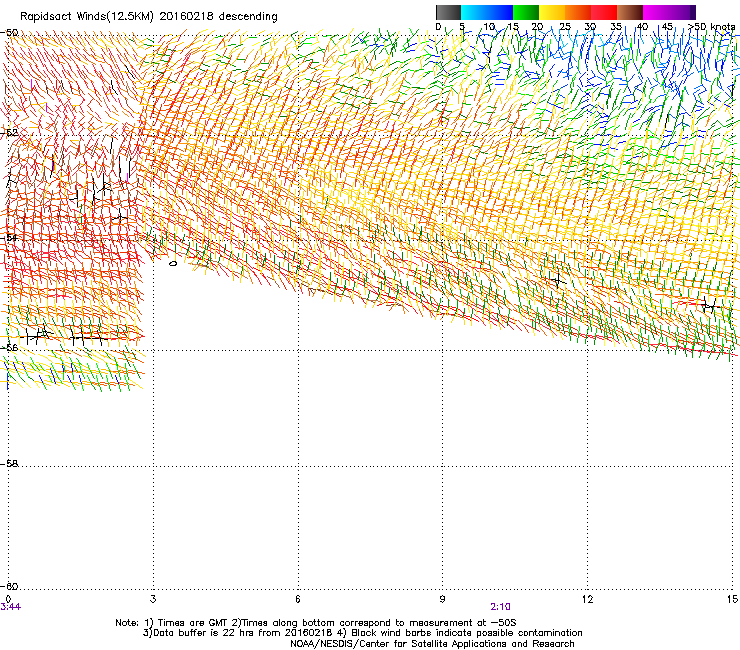Click the latitude label '-54'
This screenshot has height=650, width=740.
(x=9, y=237)
